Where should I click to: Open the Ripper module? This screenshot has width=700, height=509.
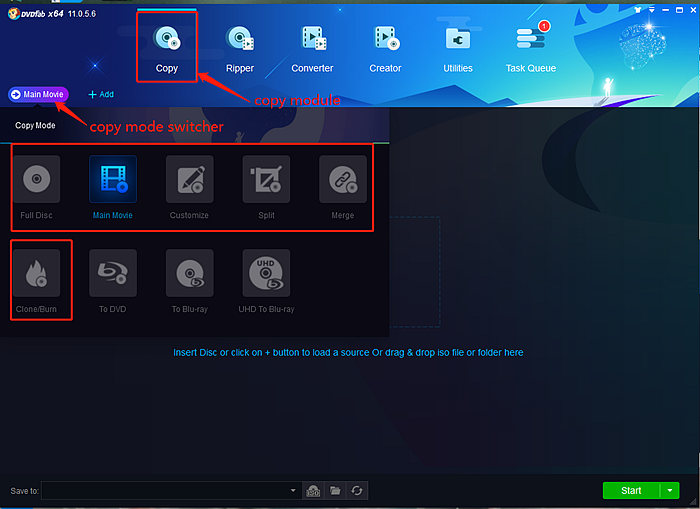pos(240,48)
